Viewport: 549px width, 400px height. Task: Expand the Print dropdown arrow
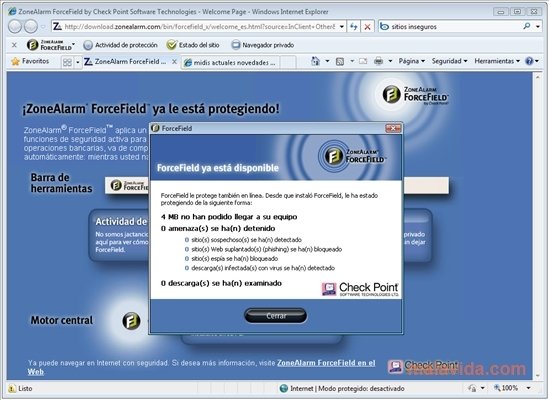tap(390, 61)
